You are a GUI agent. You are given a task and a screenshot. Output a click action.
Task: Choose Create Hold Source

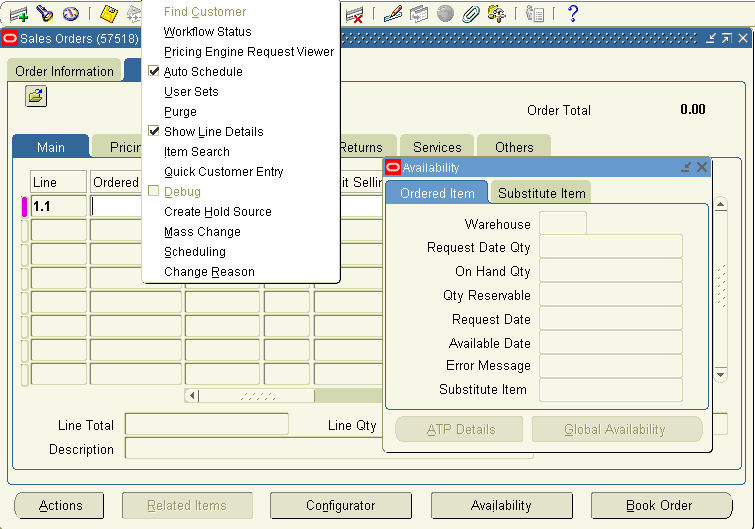[218, 212]
